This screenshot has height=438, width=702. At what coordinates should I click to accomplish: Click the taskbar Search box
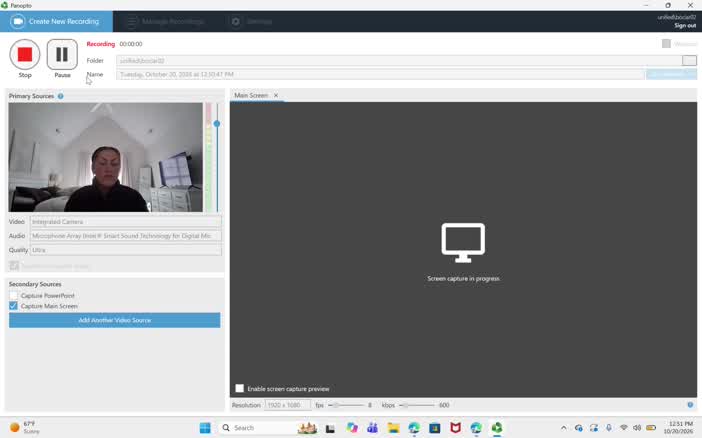[269, 428]
